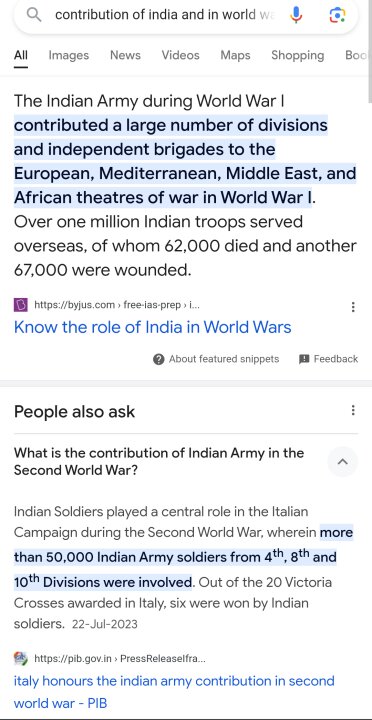Open Italy honours Indian army PIB link

pyautogui.click(x=174, y=692)
